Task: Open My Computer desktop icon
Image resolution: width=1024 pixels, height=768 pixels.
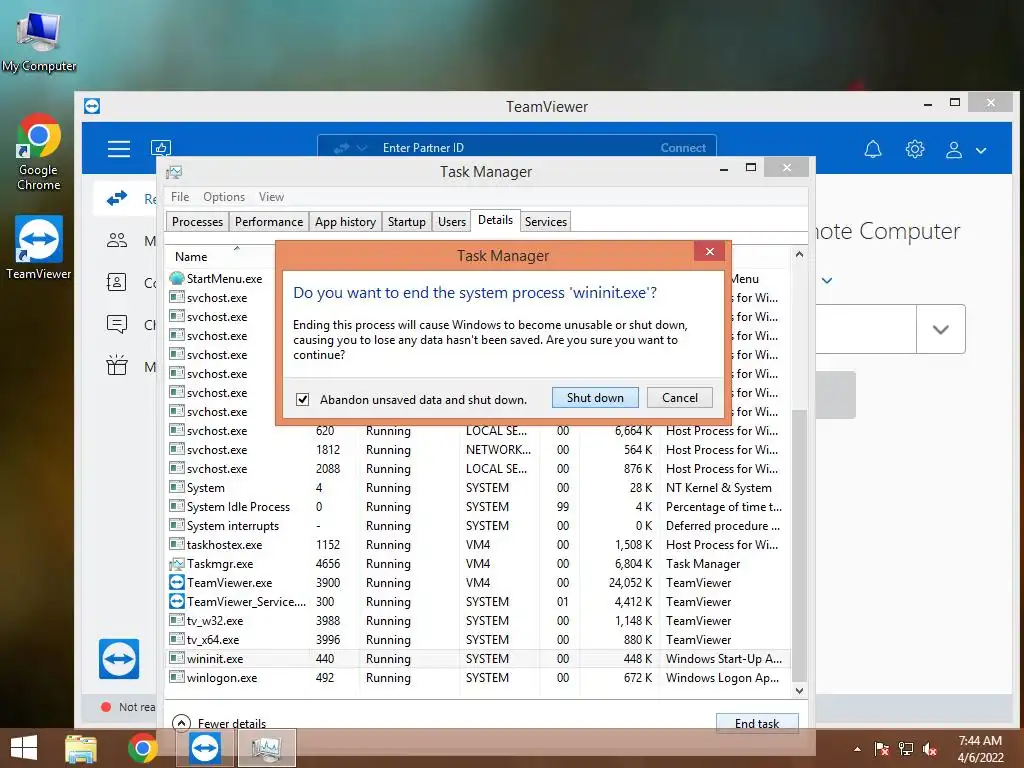Action: 39,40
